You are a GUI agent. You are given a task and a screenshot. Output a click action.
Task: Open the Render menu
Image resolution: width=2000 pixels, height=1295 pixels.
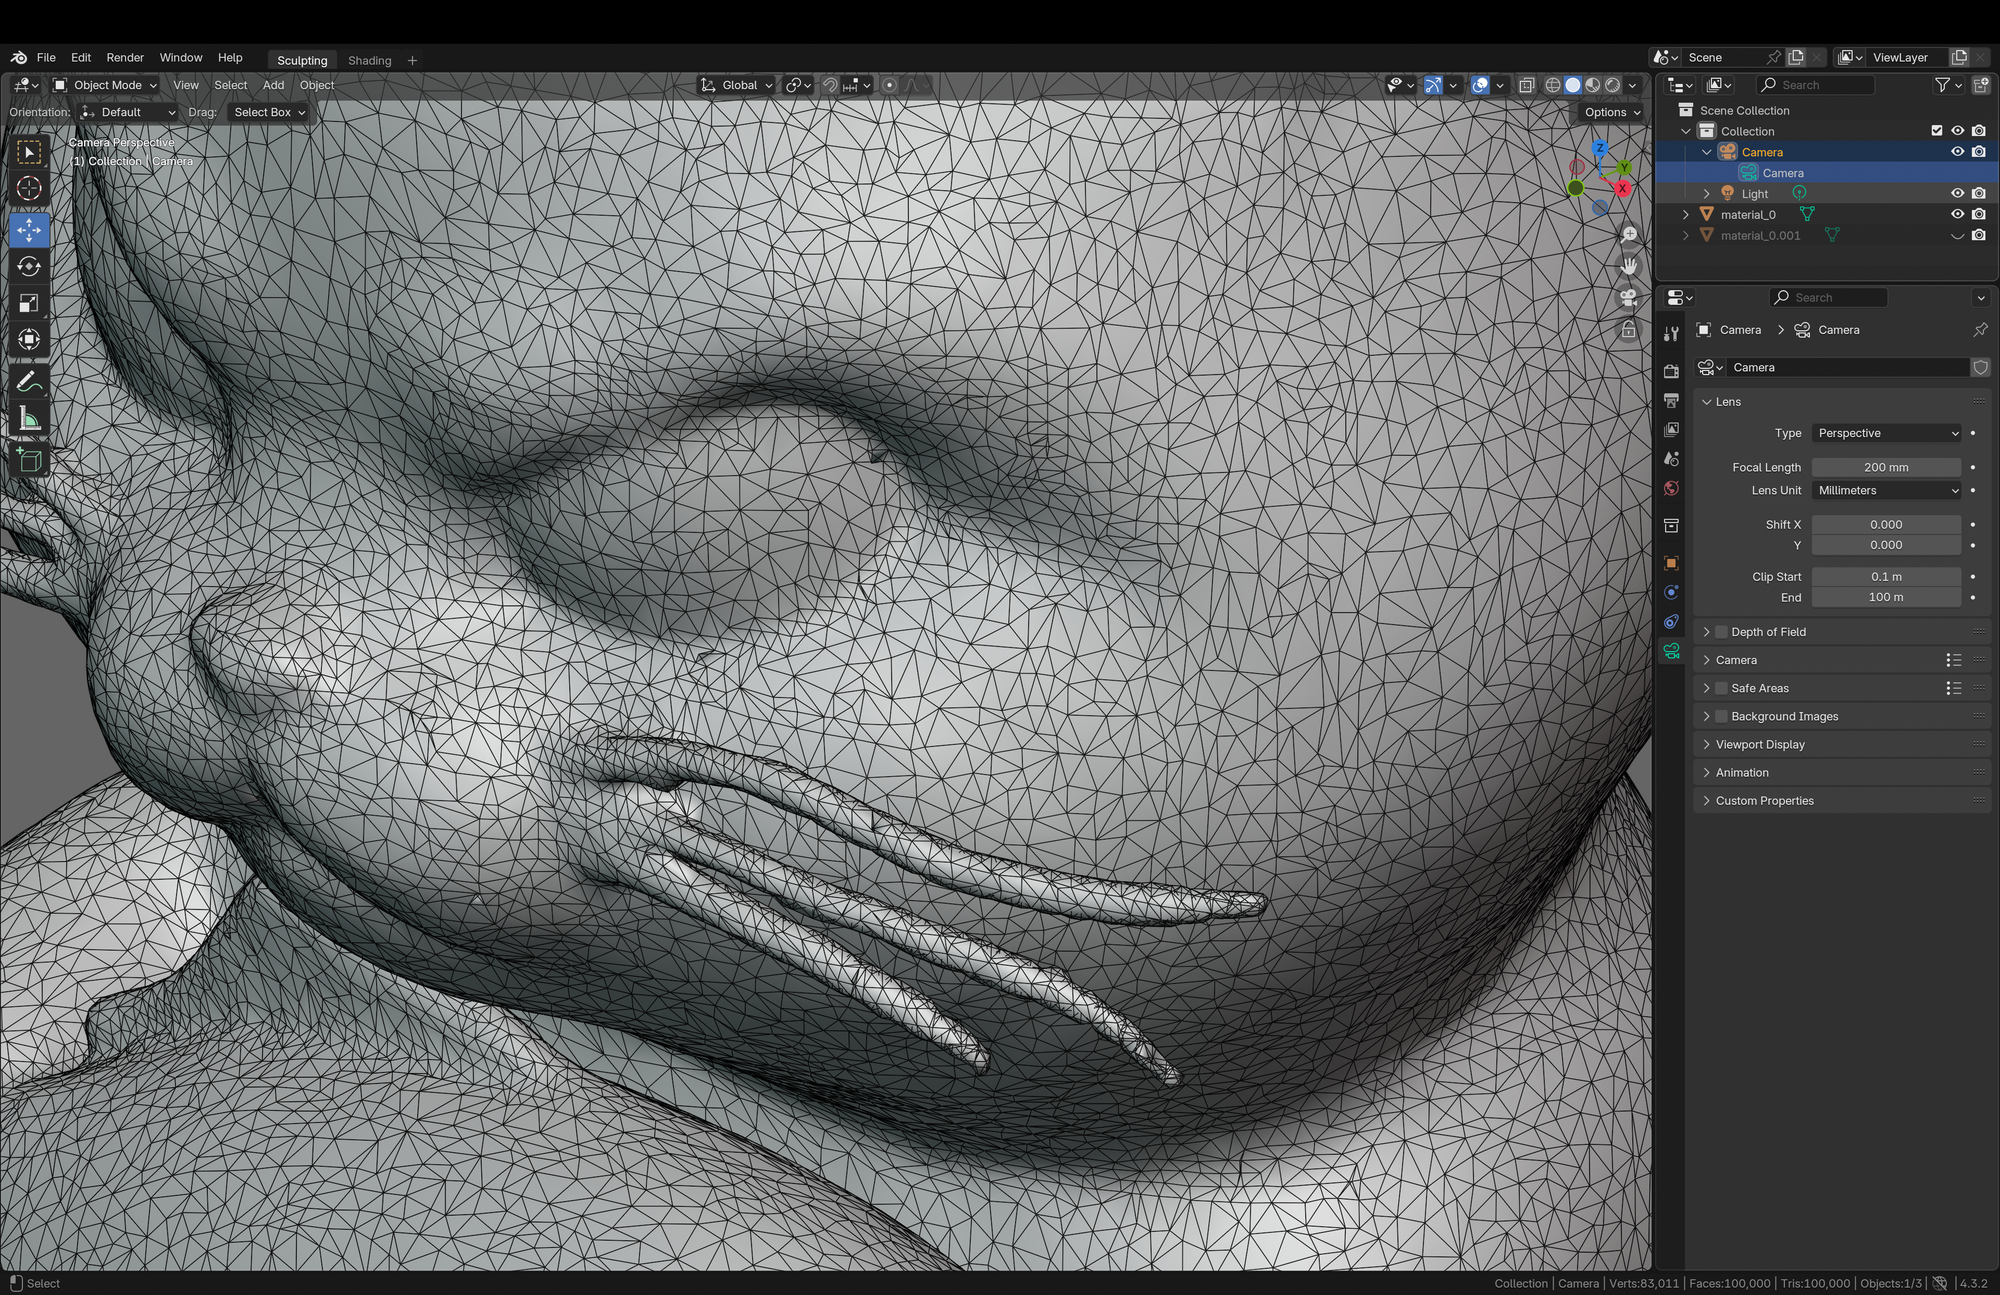pos(125,58)
